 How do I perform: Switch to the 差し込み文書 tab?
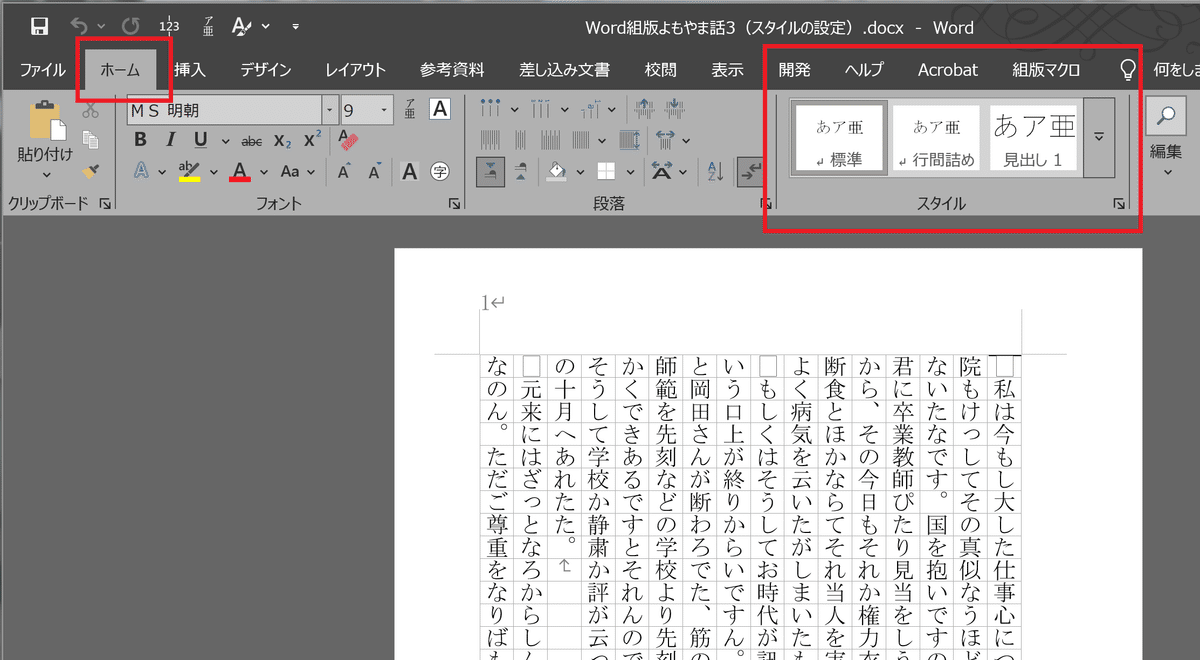click(564, 70)
